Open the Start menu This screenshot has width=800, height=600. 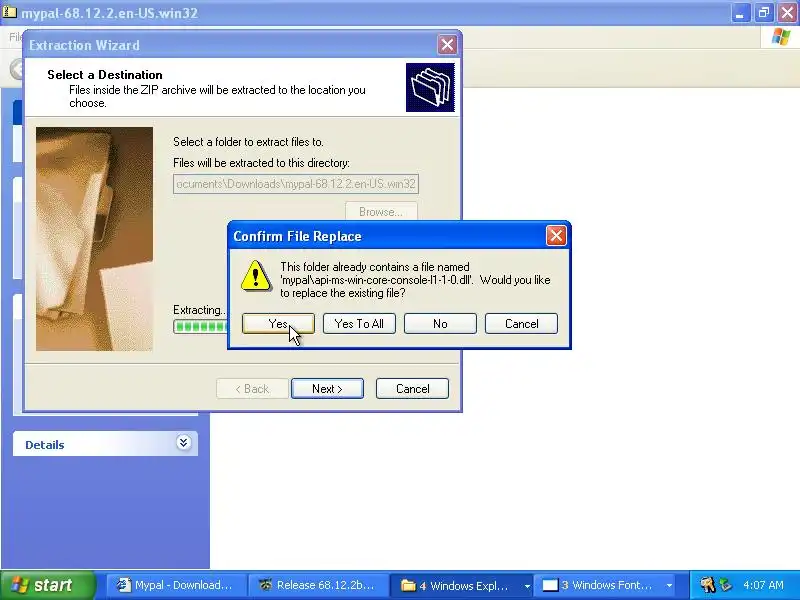coord(48,585)
